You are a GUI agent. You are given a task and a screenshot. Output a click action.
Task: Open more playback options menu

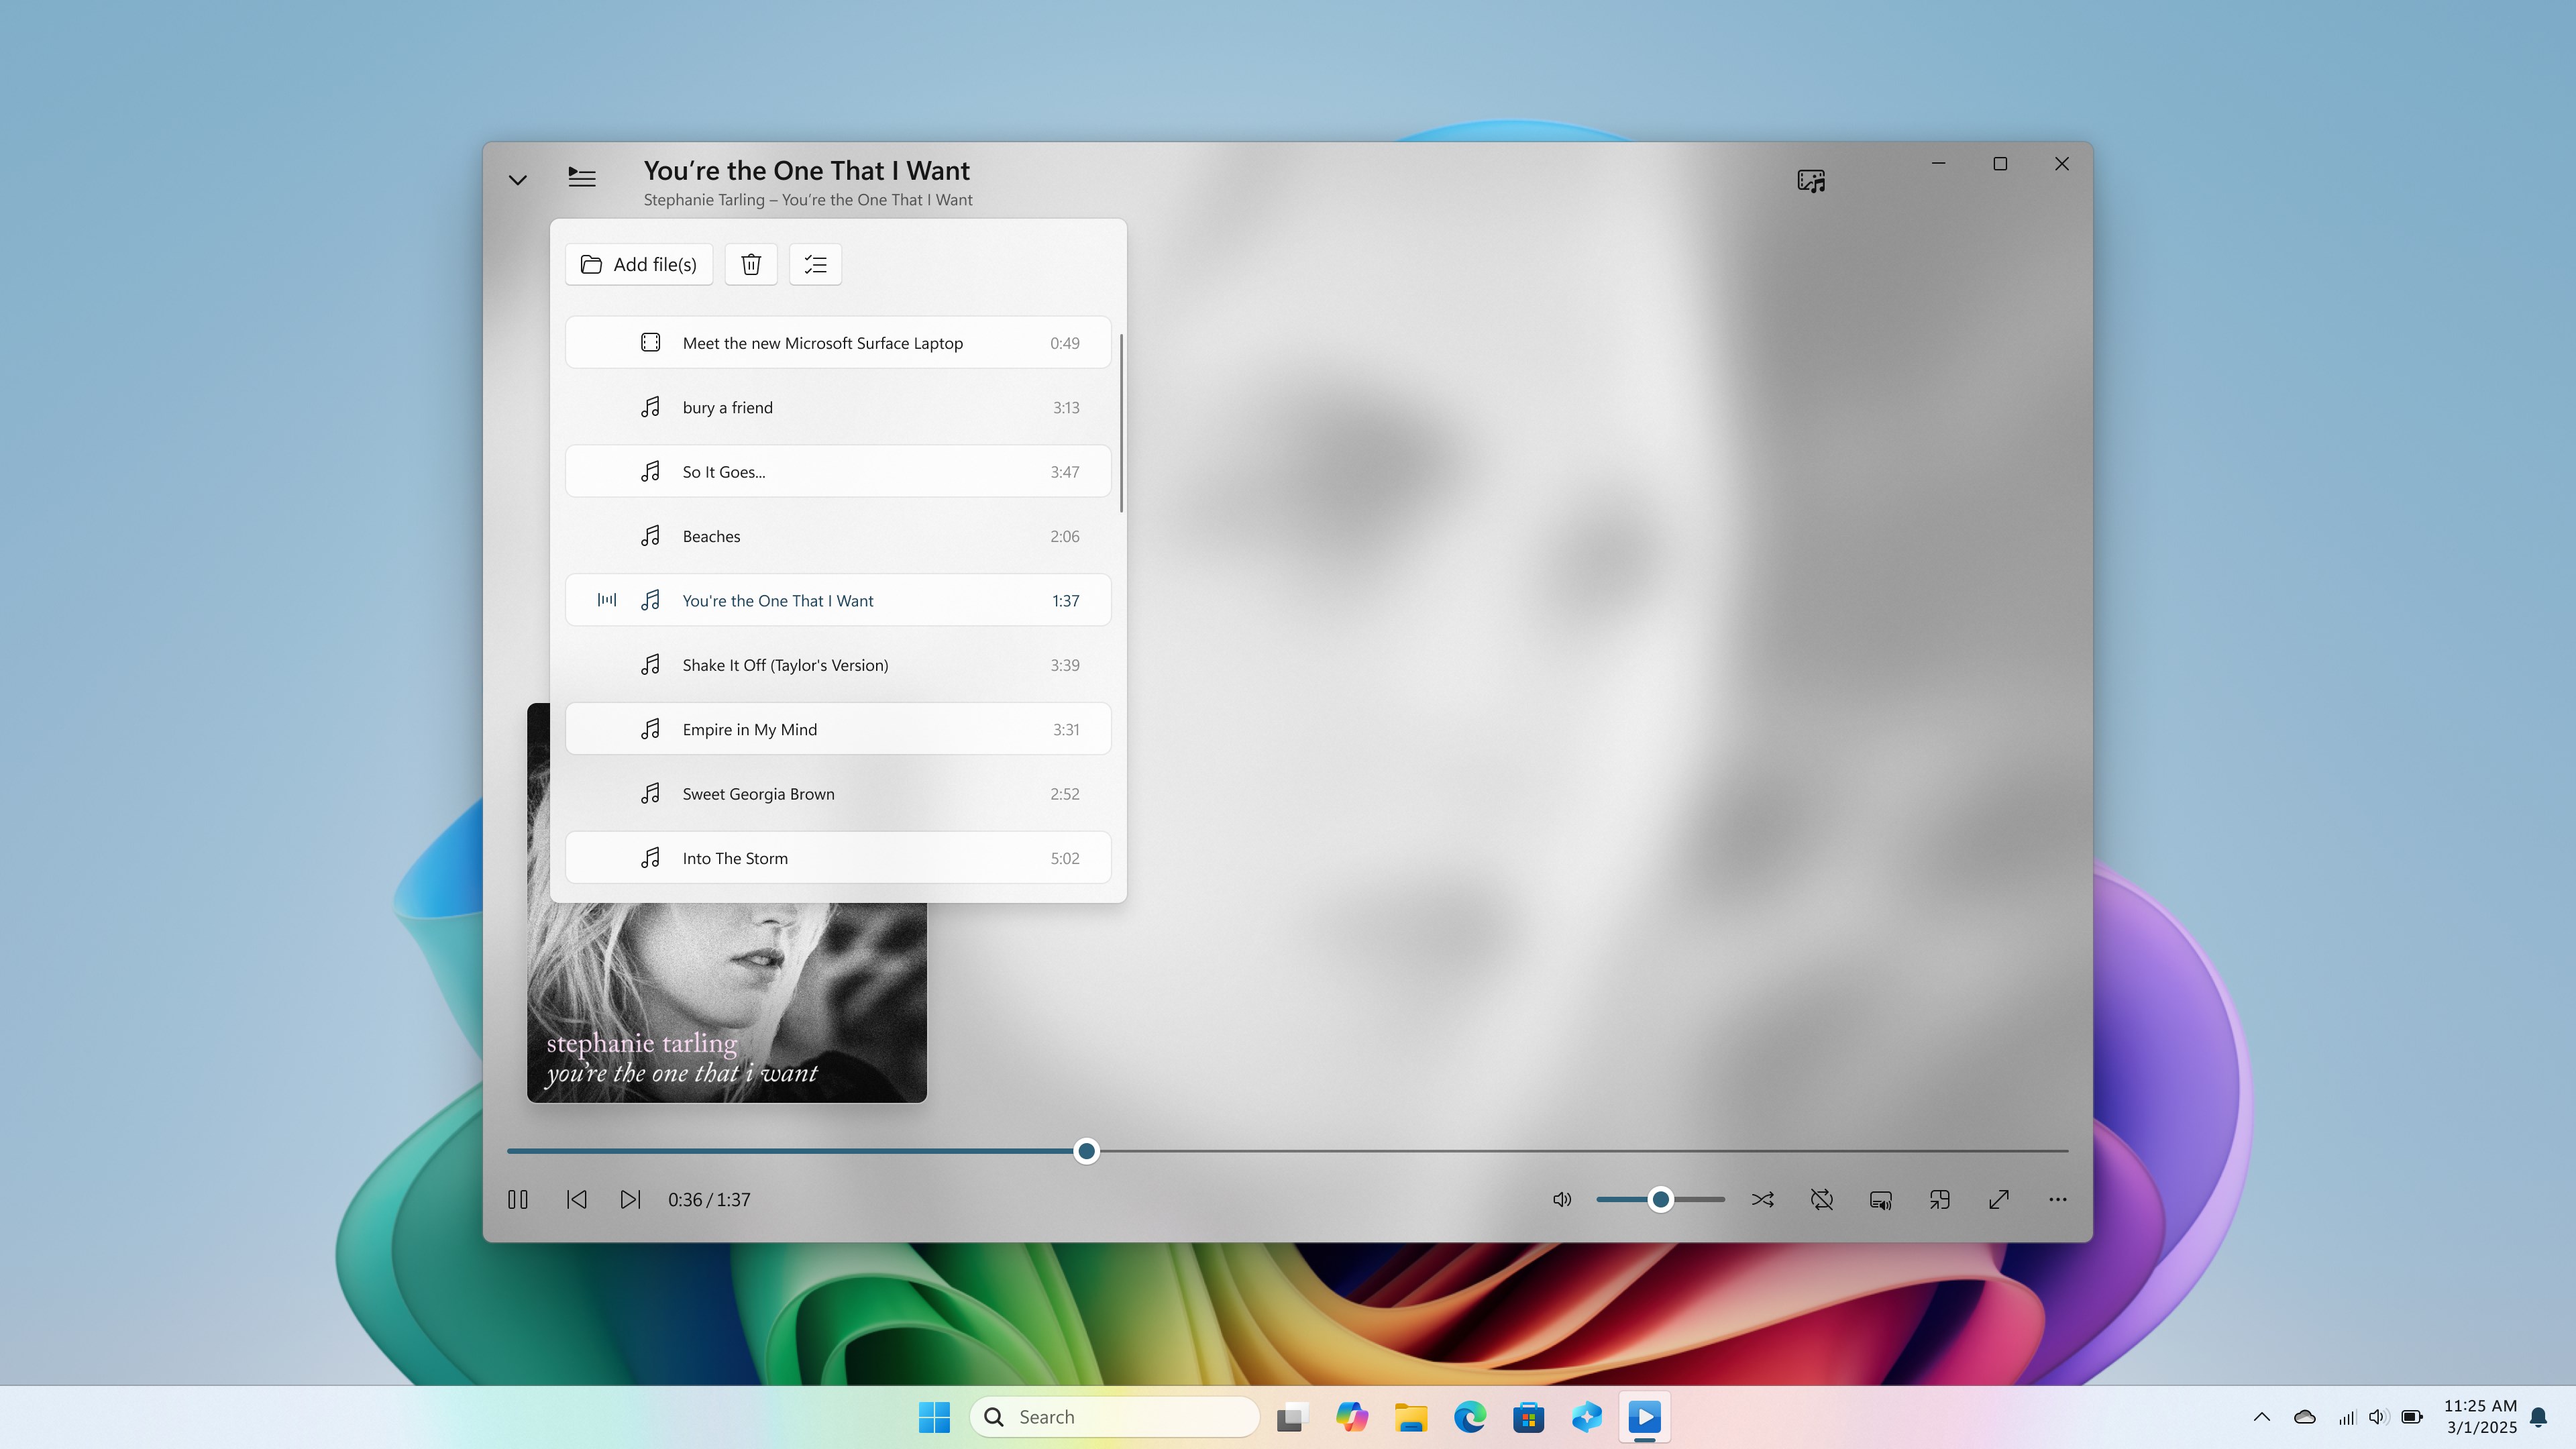pos(2057,1199)
